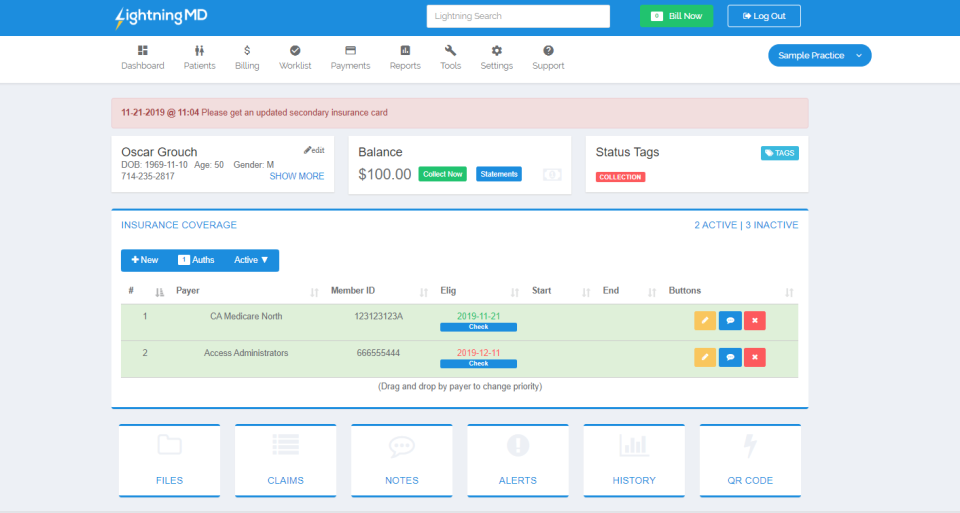Click member ID 666555444
This screenshot has height=513, width=960.
coord(378,353)
